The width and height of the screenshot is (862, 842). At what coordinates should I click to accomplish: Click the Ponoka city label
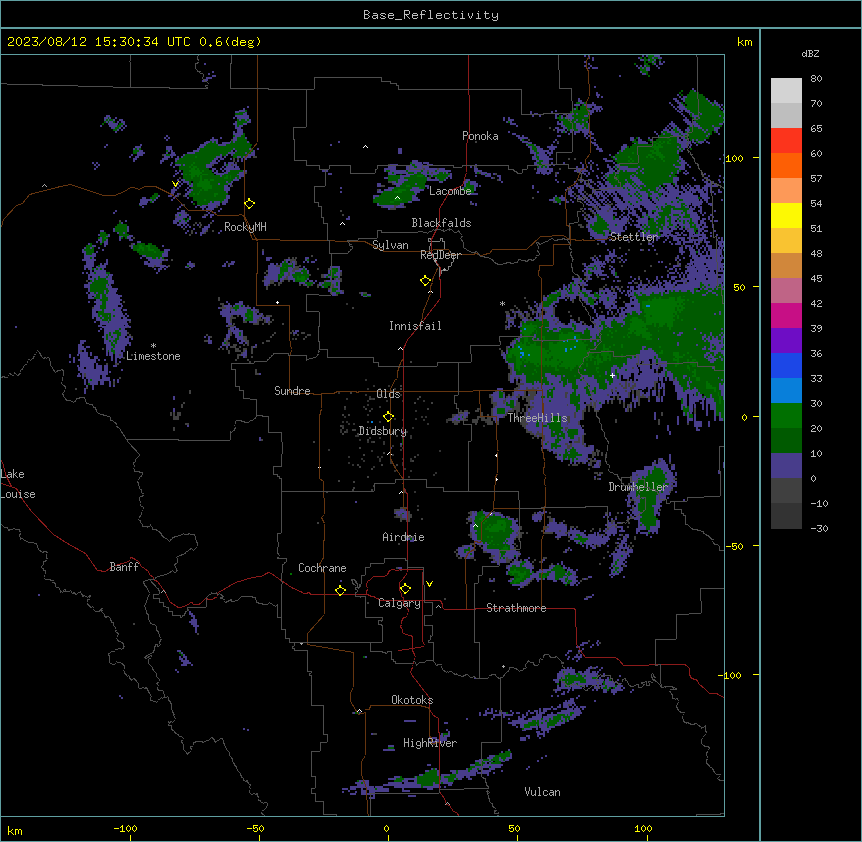click(x=480, y=136)
